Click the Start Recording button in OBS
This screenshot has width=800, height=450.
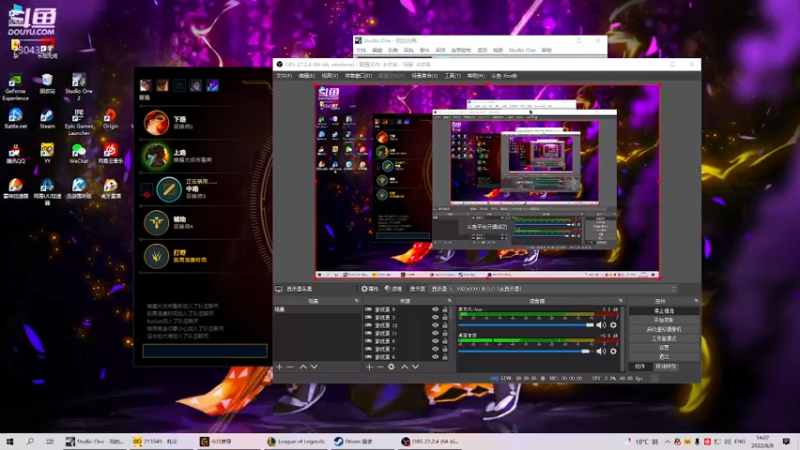coord(664,320)
